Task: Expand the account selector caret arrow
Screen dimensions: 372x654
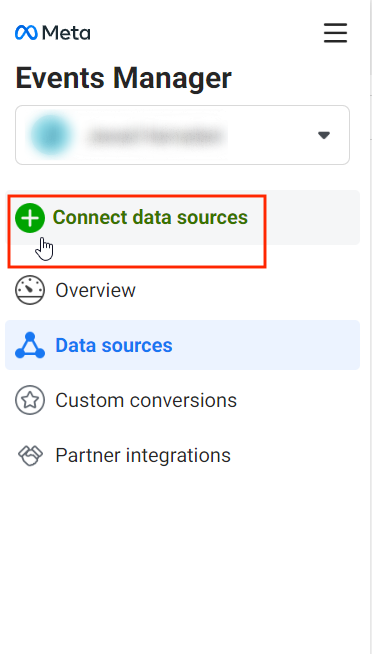Action: point(324,135)
